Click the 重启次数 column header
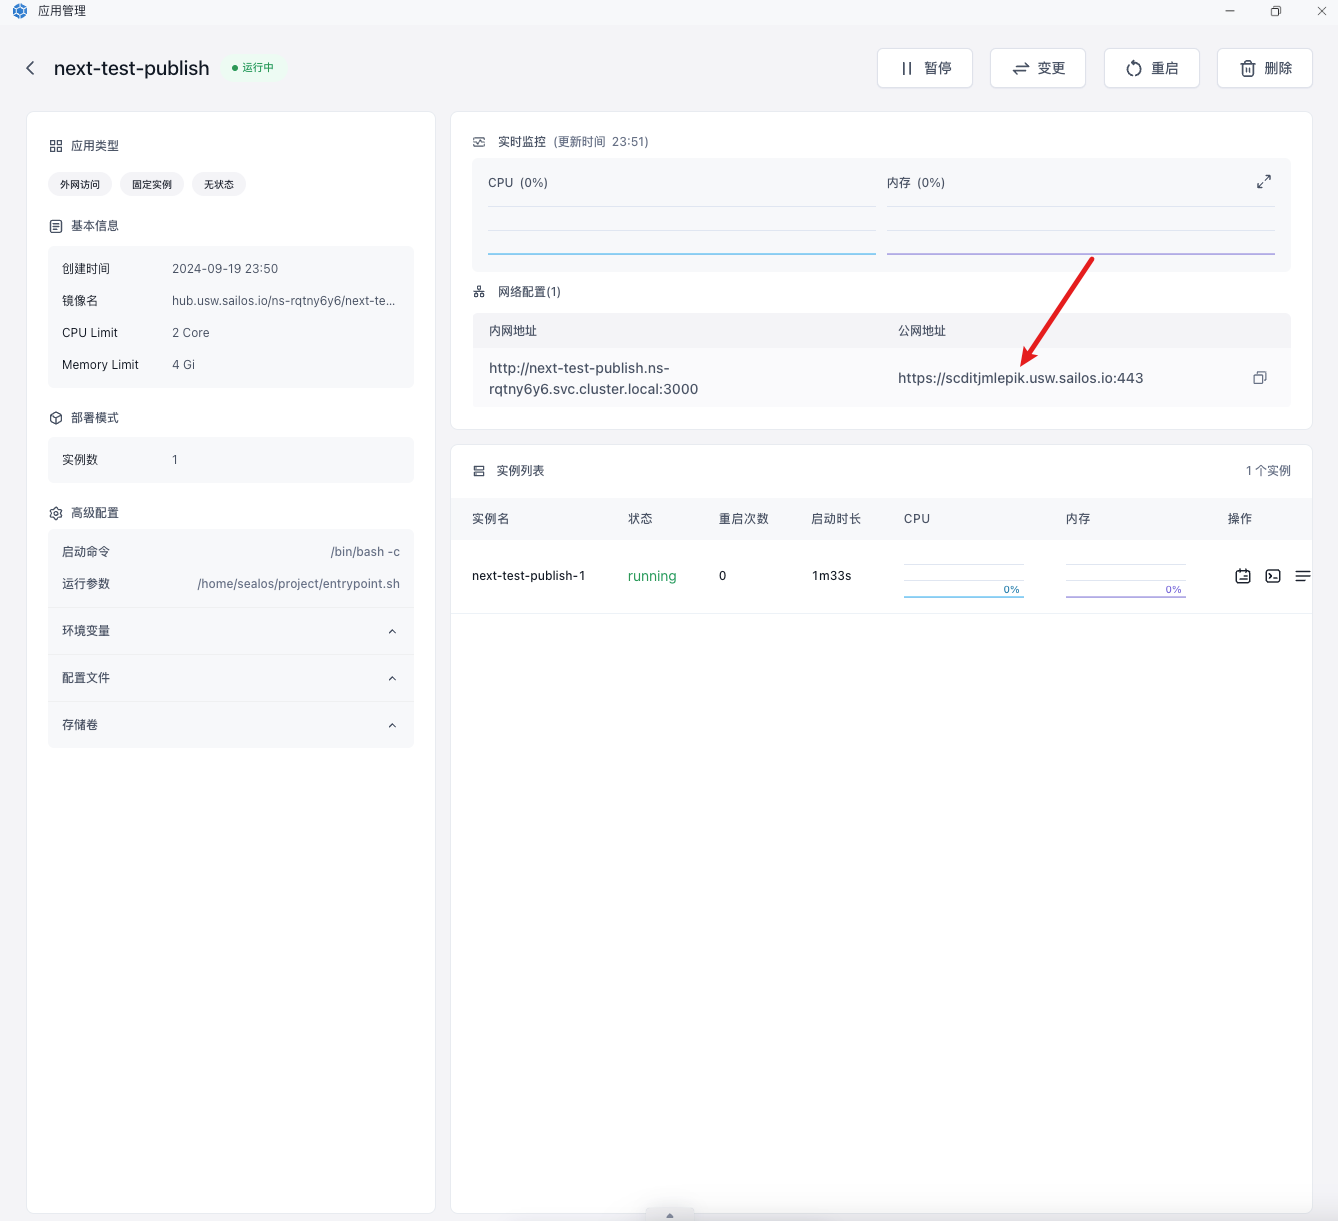Screen dimensions: 1338x1221 (x=744, y=519)
